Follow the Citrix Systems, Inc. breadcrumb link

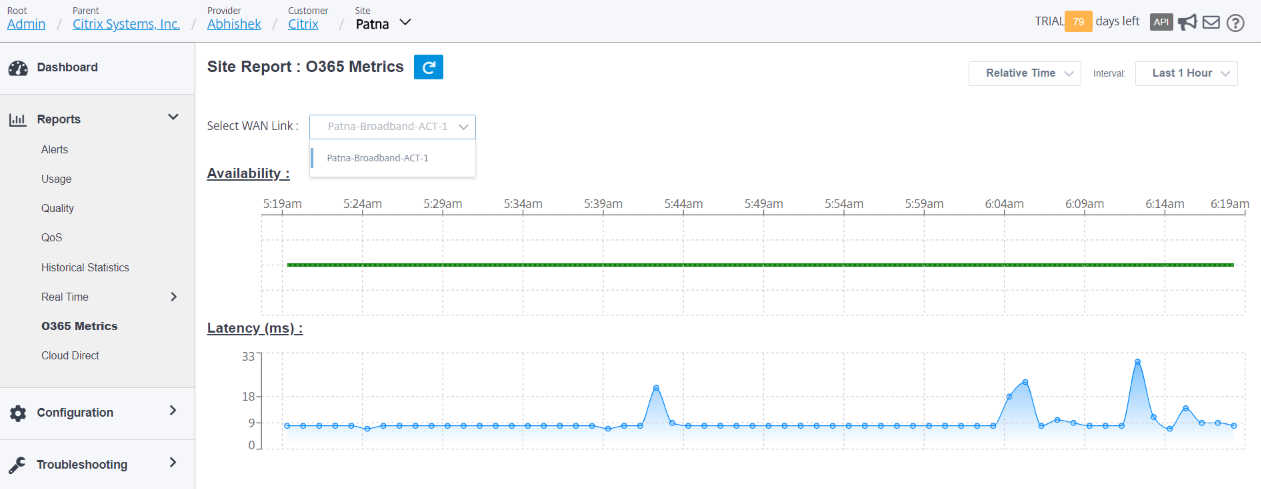126,24
